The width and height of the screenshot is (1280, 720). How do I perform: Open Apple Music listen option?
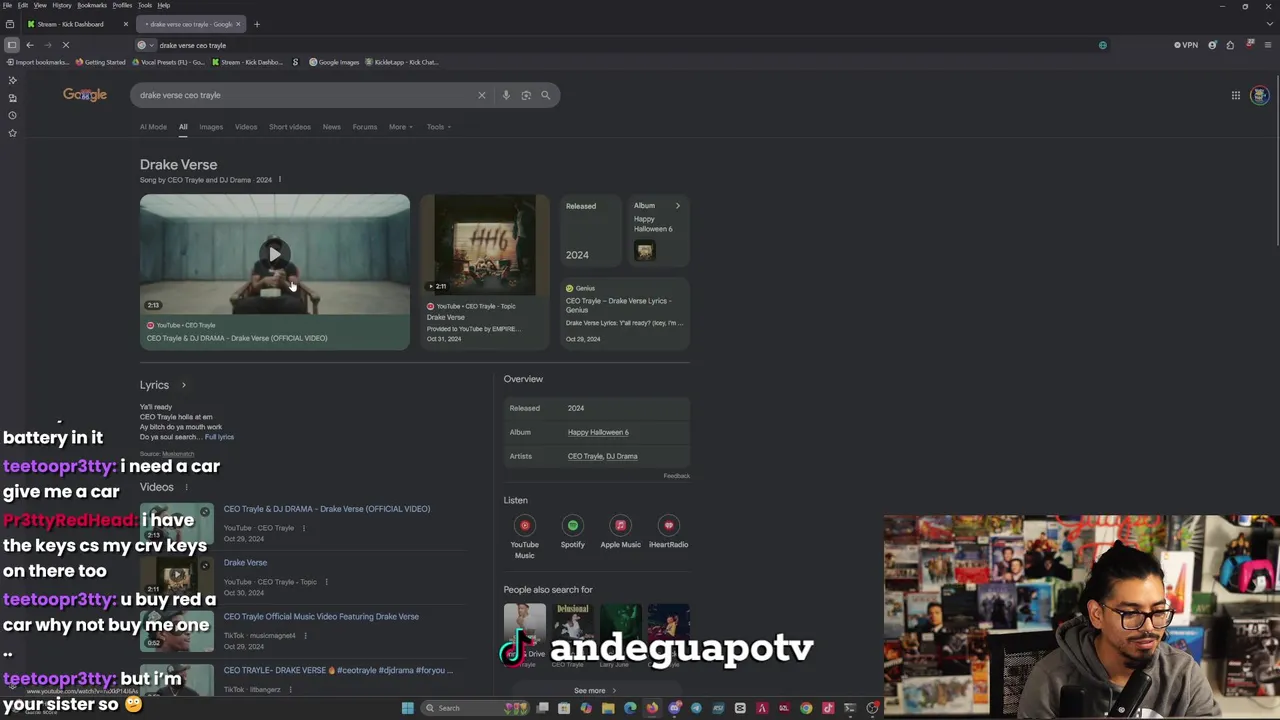pos(620,533)
